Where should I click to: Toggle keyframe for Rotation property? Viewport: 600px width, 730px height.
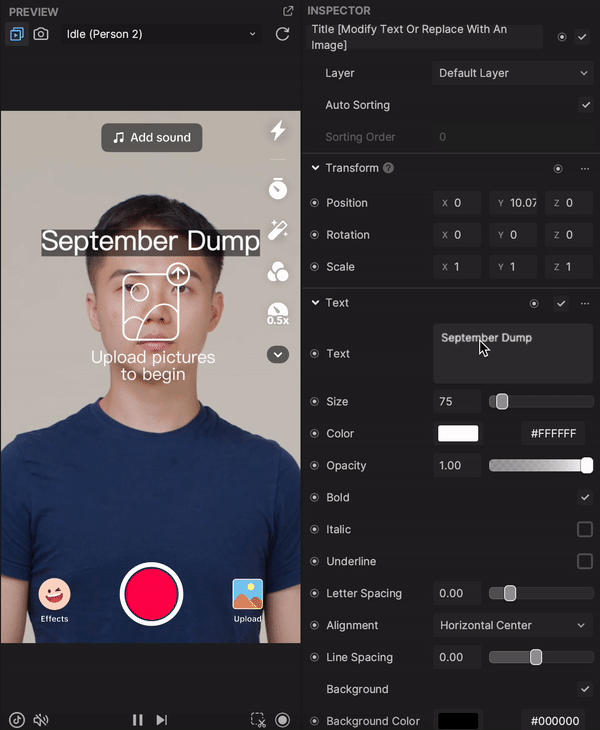pos(315,235)
